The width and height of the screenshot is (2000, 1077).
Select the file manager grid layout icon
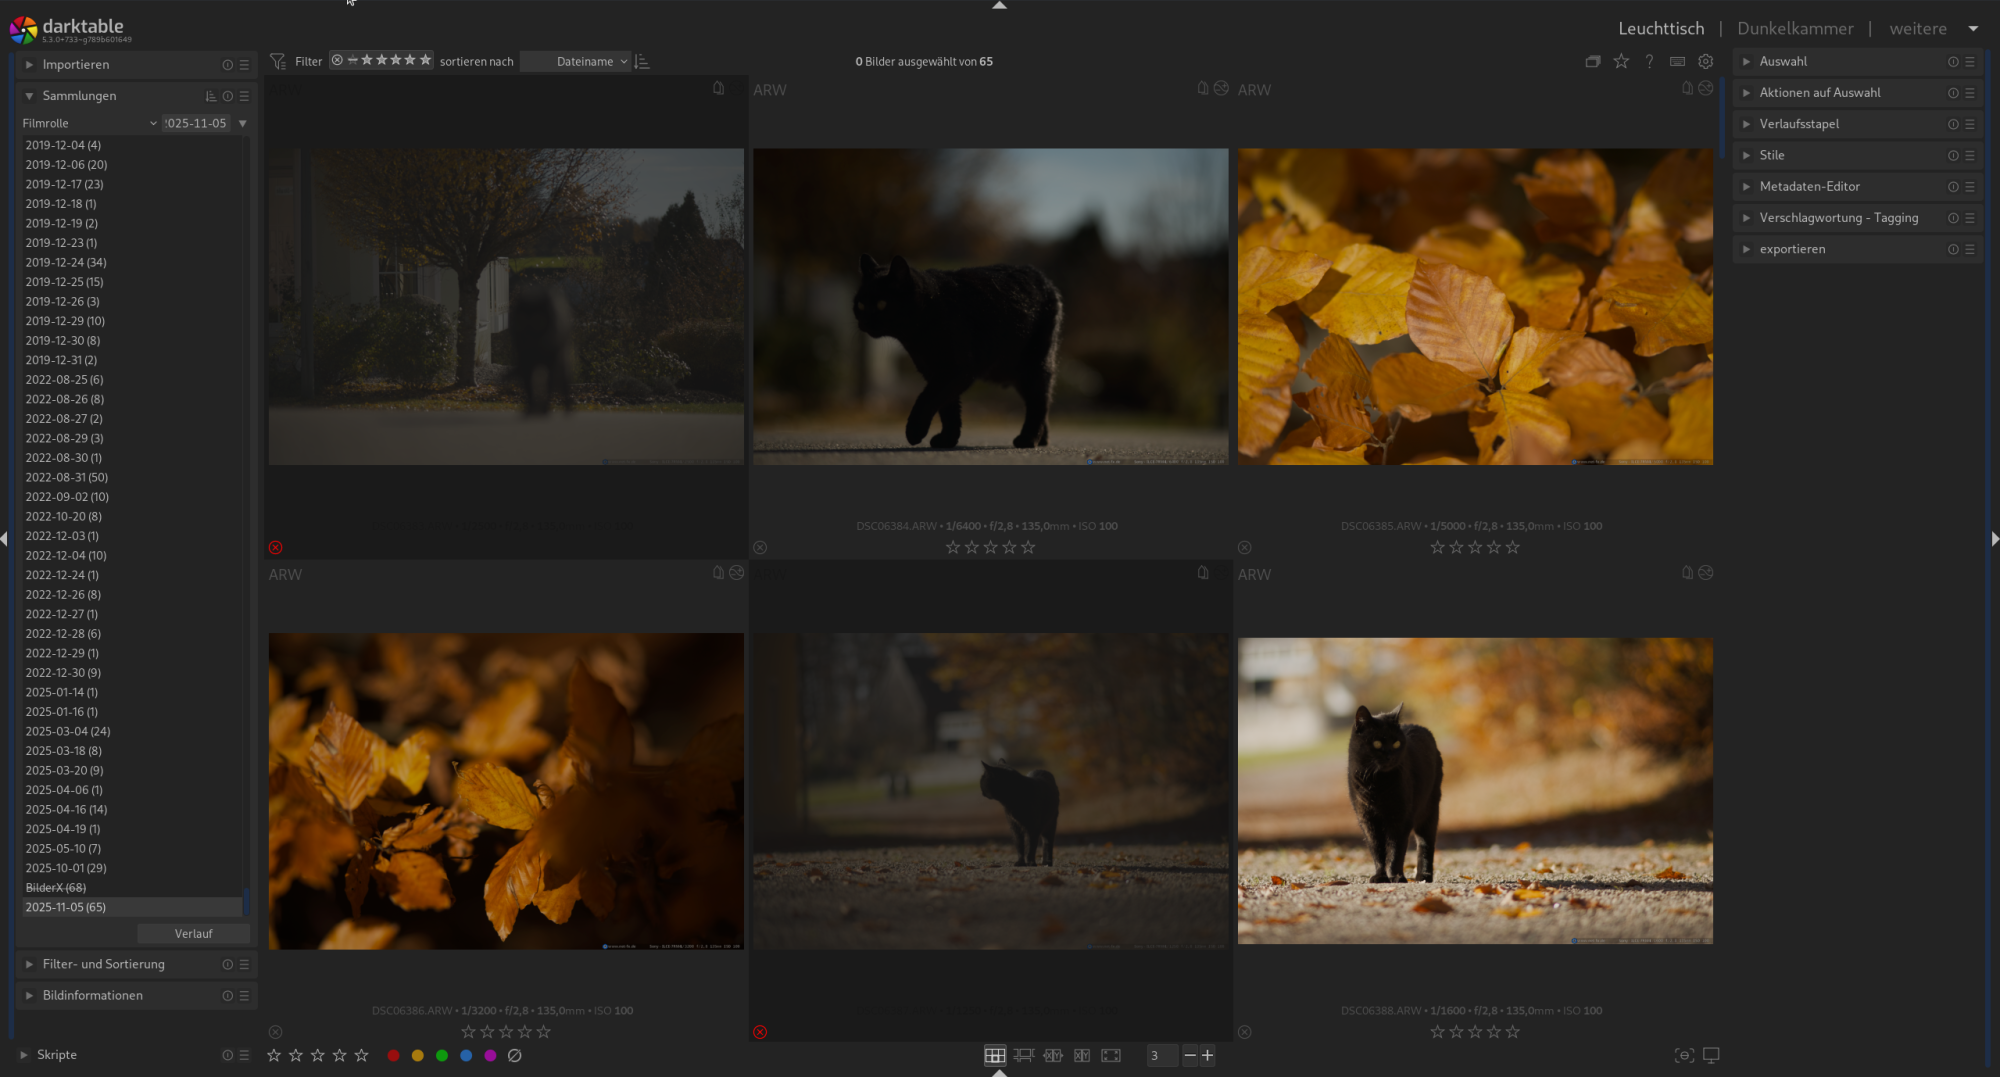994,1056
